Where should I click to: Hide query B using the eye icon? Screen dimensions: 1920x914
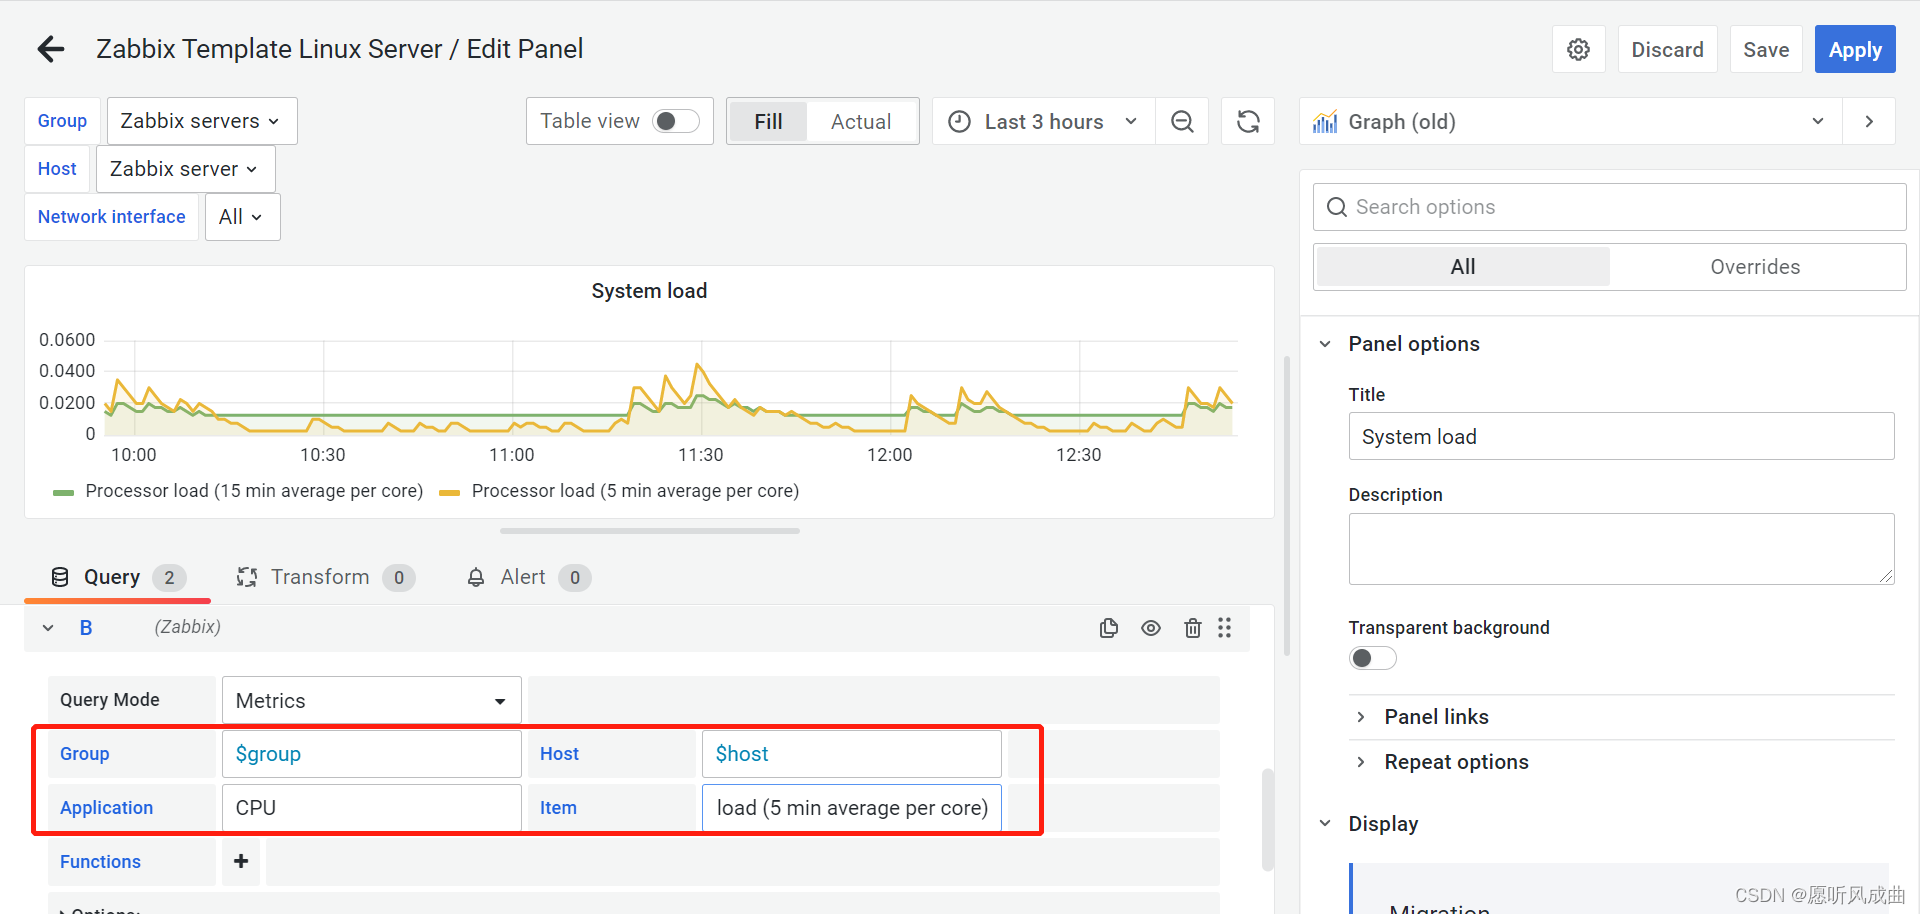click(1151, 627)
